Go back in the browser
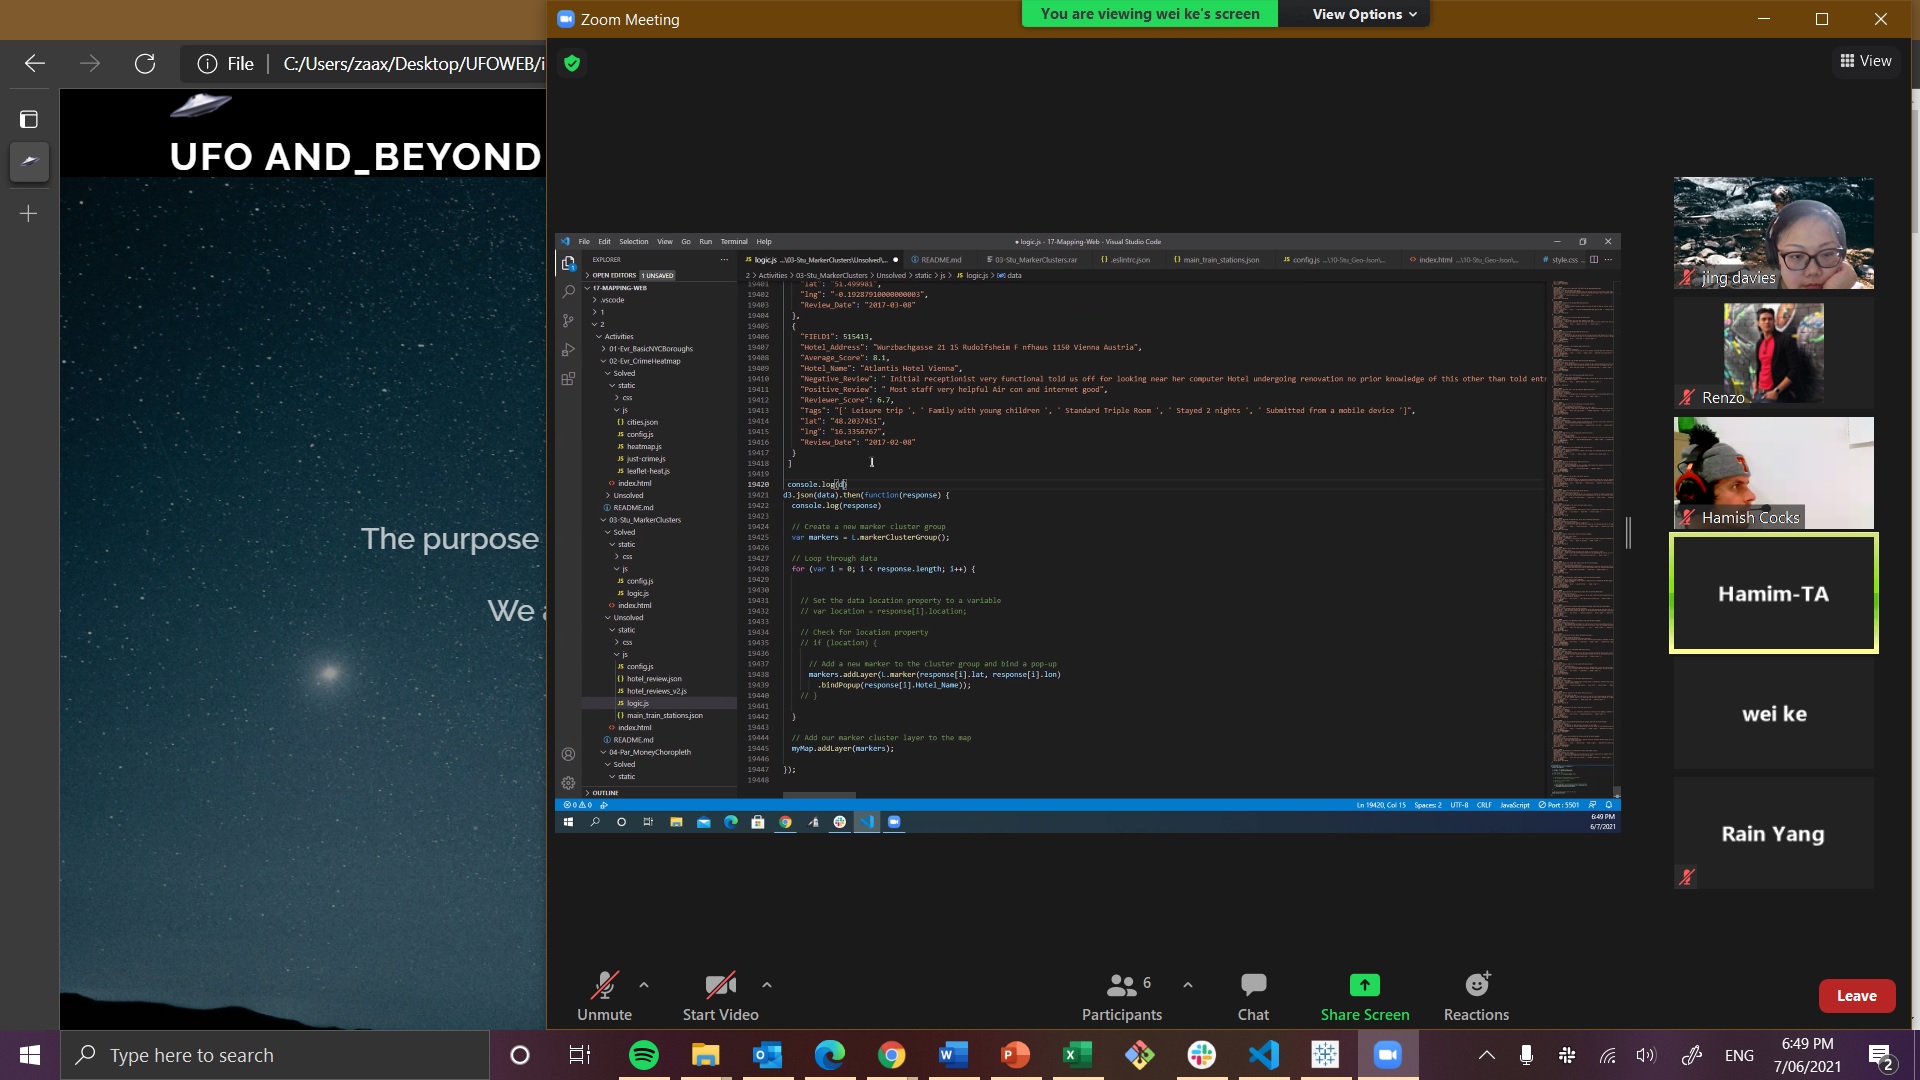This screenshot has width=1920, height=1080. tap(35, 64)
